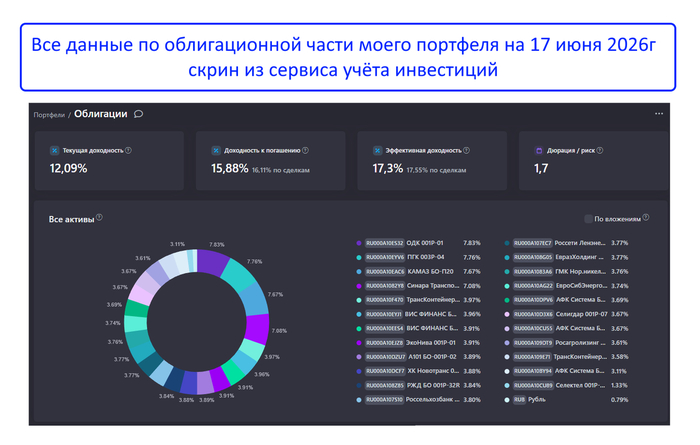The height and width of the screenshot is (445, 700).
Task: Click help icon next to Все активы
Action: 100,217
